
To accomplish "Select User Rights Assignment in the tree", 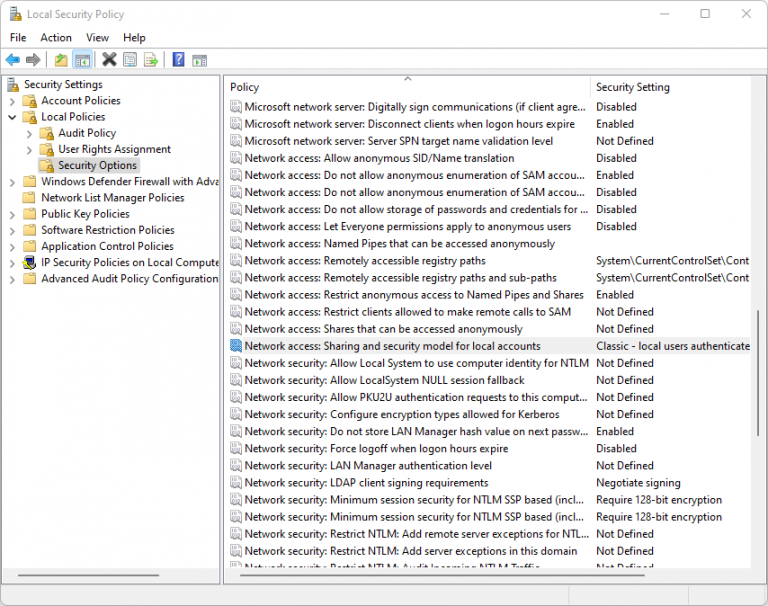I will click(x=115, y=149).
